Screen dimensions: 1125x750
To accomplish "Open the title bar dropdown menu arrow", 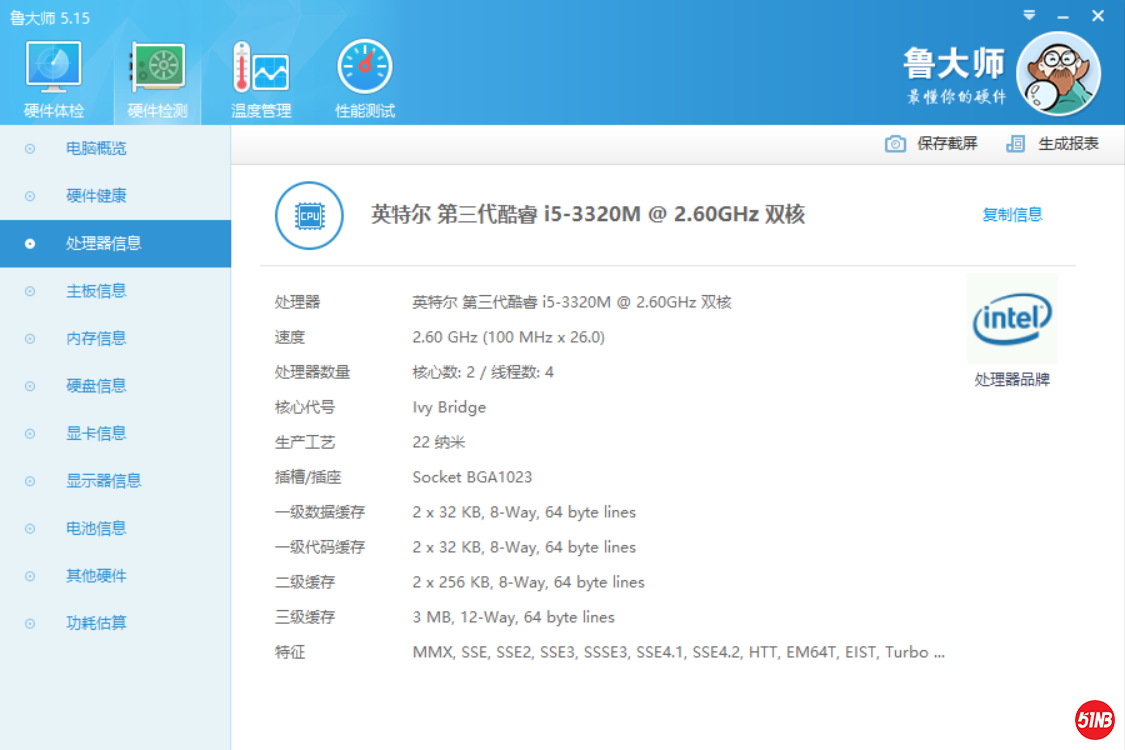I will click(x=1029, y=15).
